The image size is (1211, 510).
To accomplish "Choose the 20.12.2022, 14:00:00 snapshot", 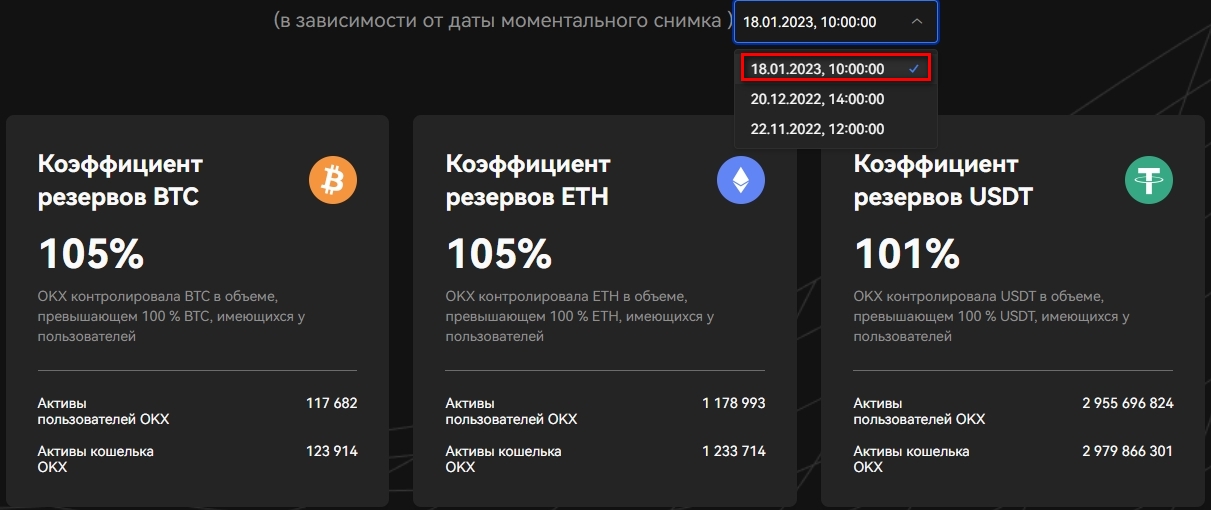I will [817, 99].
